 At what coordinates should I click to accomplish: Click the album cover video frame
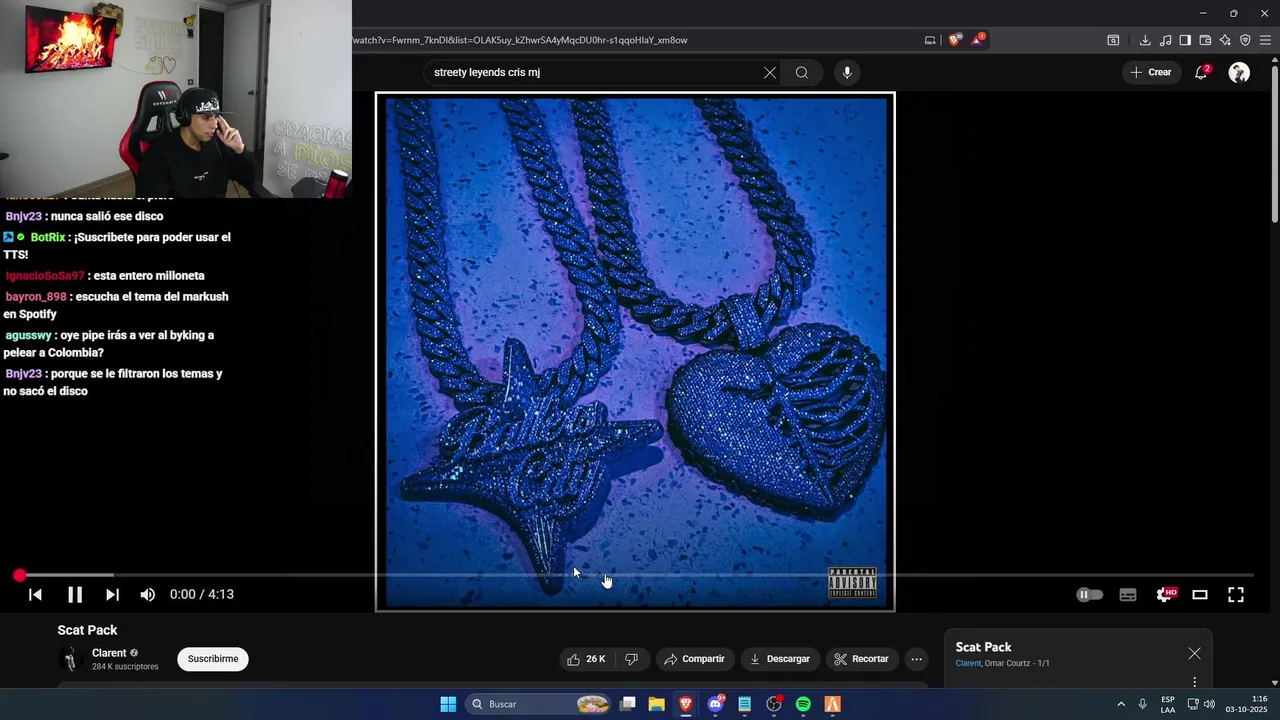635,351
